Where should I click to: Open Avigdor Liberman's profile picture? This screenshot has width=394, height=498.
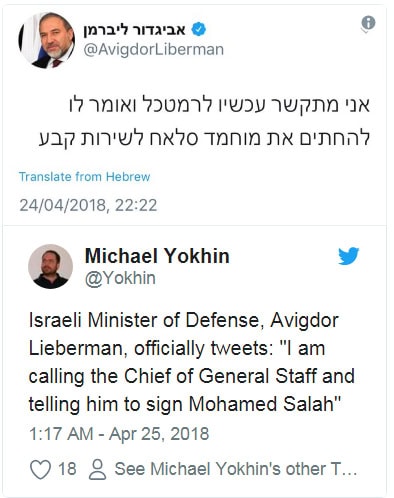[47, 40]
